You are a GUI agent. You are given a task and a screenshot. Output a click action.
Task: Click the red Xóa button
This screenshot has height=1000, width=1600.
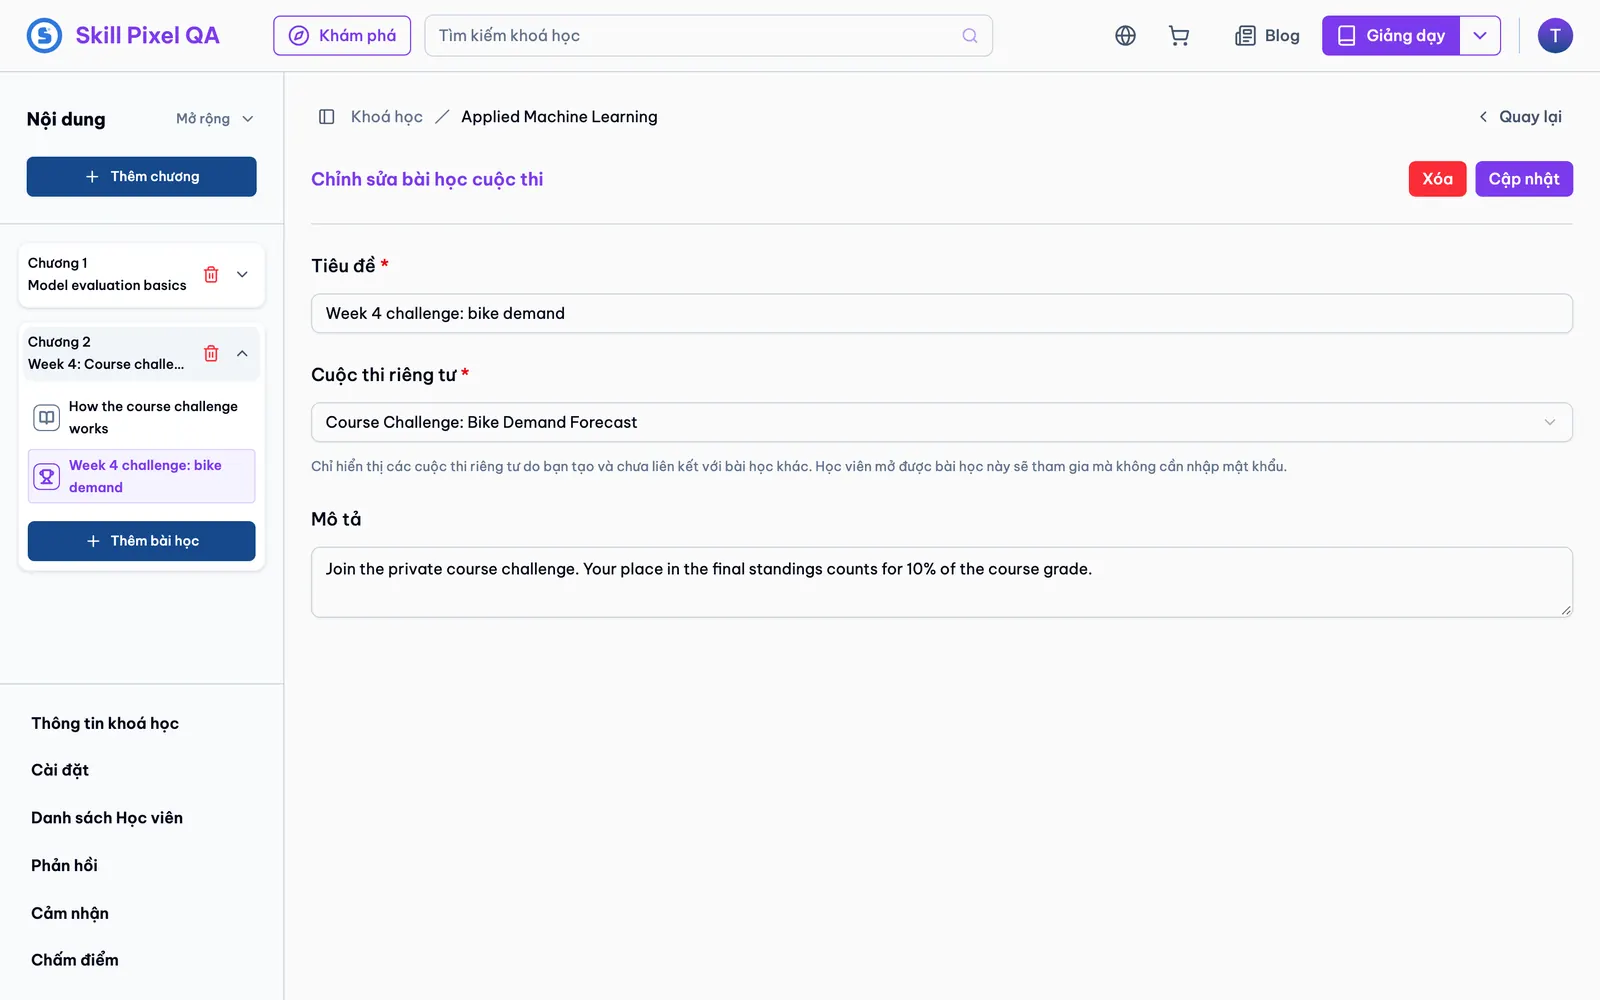coord(1437,179)
